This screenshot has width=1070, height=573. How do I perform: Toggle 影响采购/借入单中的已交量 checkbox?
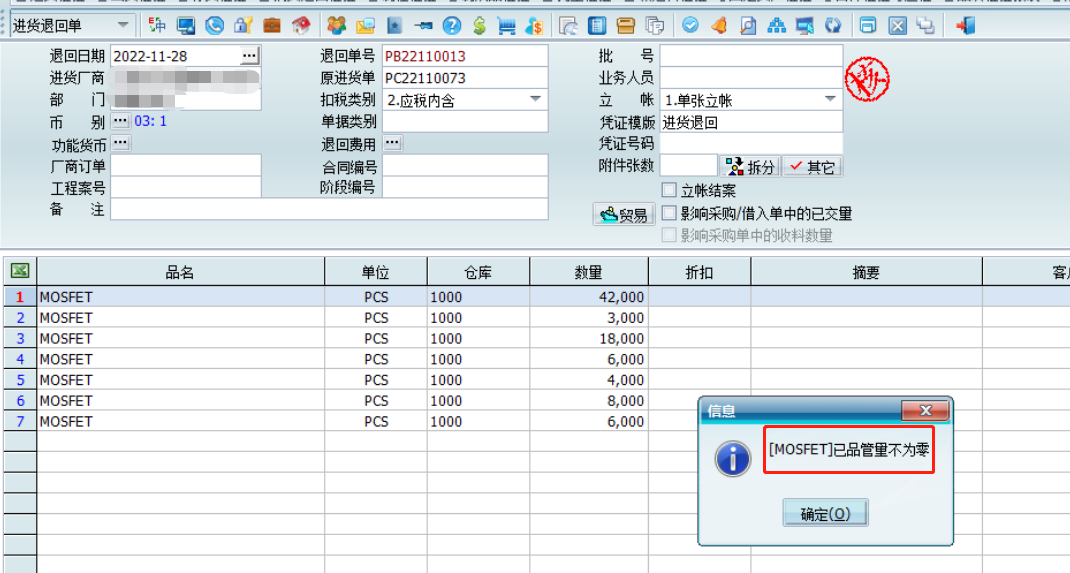(x=669, y=213)
